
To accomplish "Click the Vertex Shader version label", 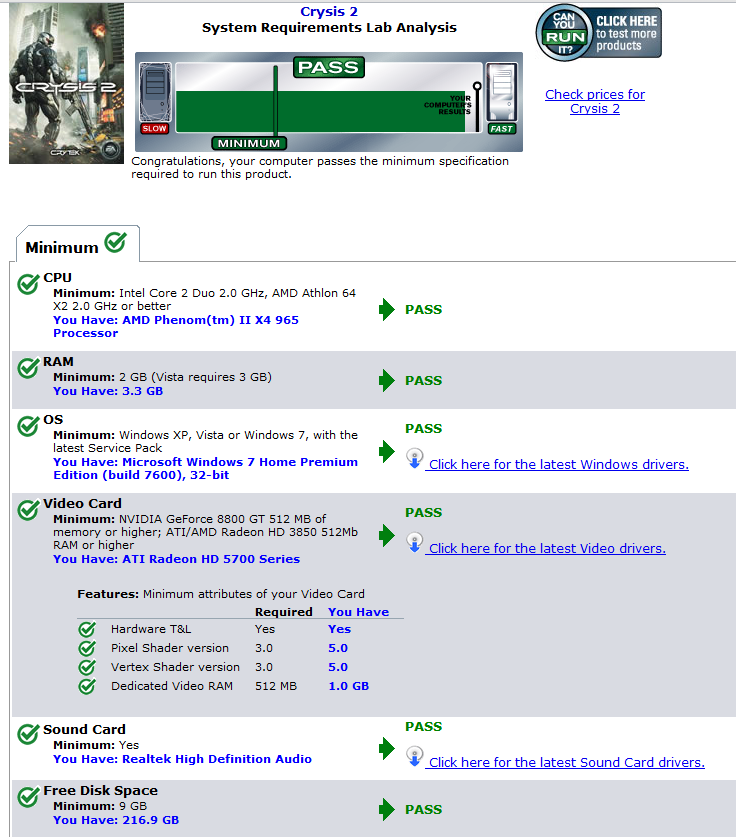I will coord(175,667).
